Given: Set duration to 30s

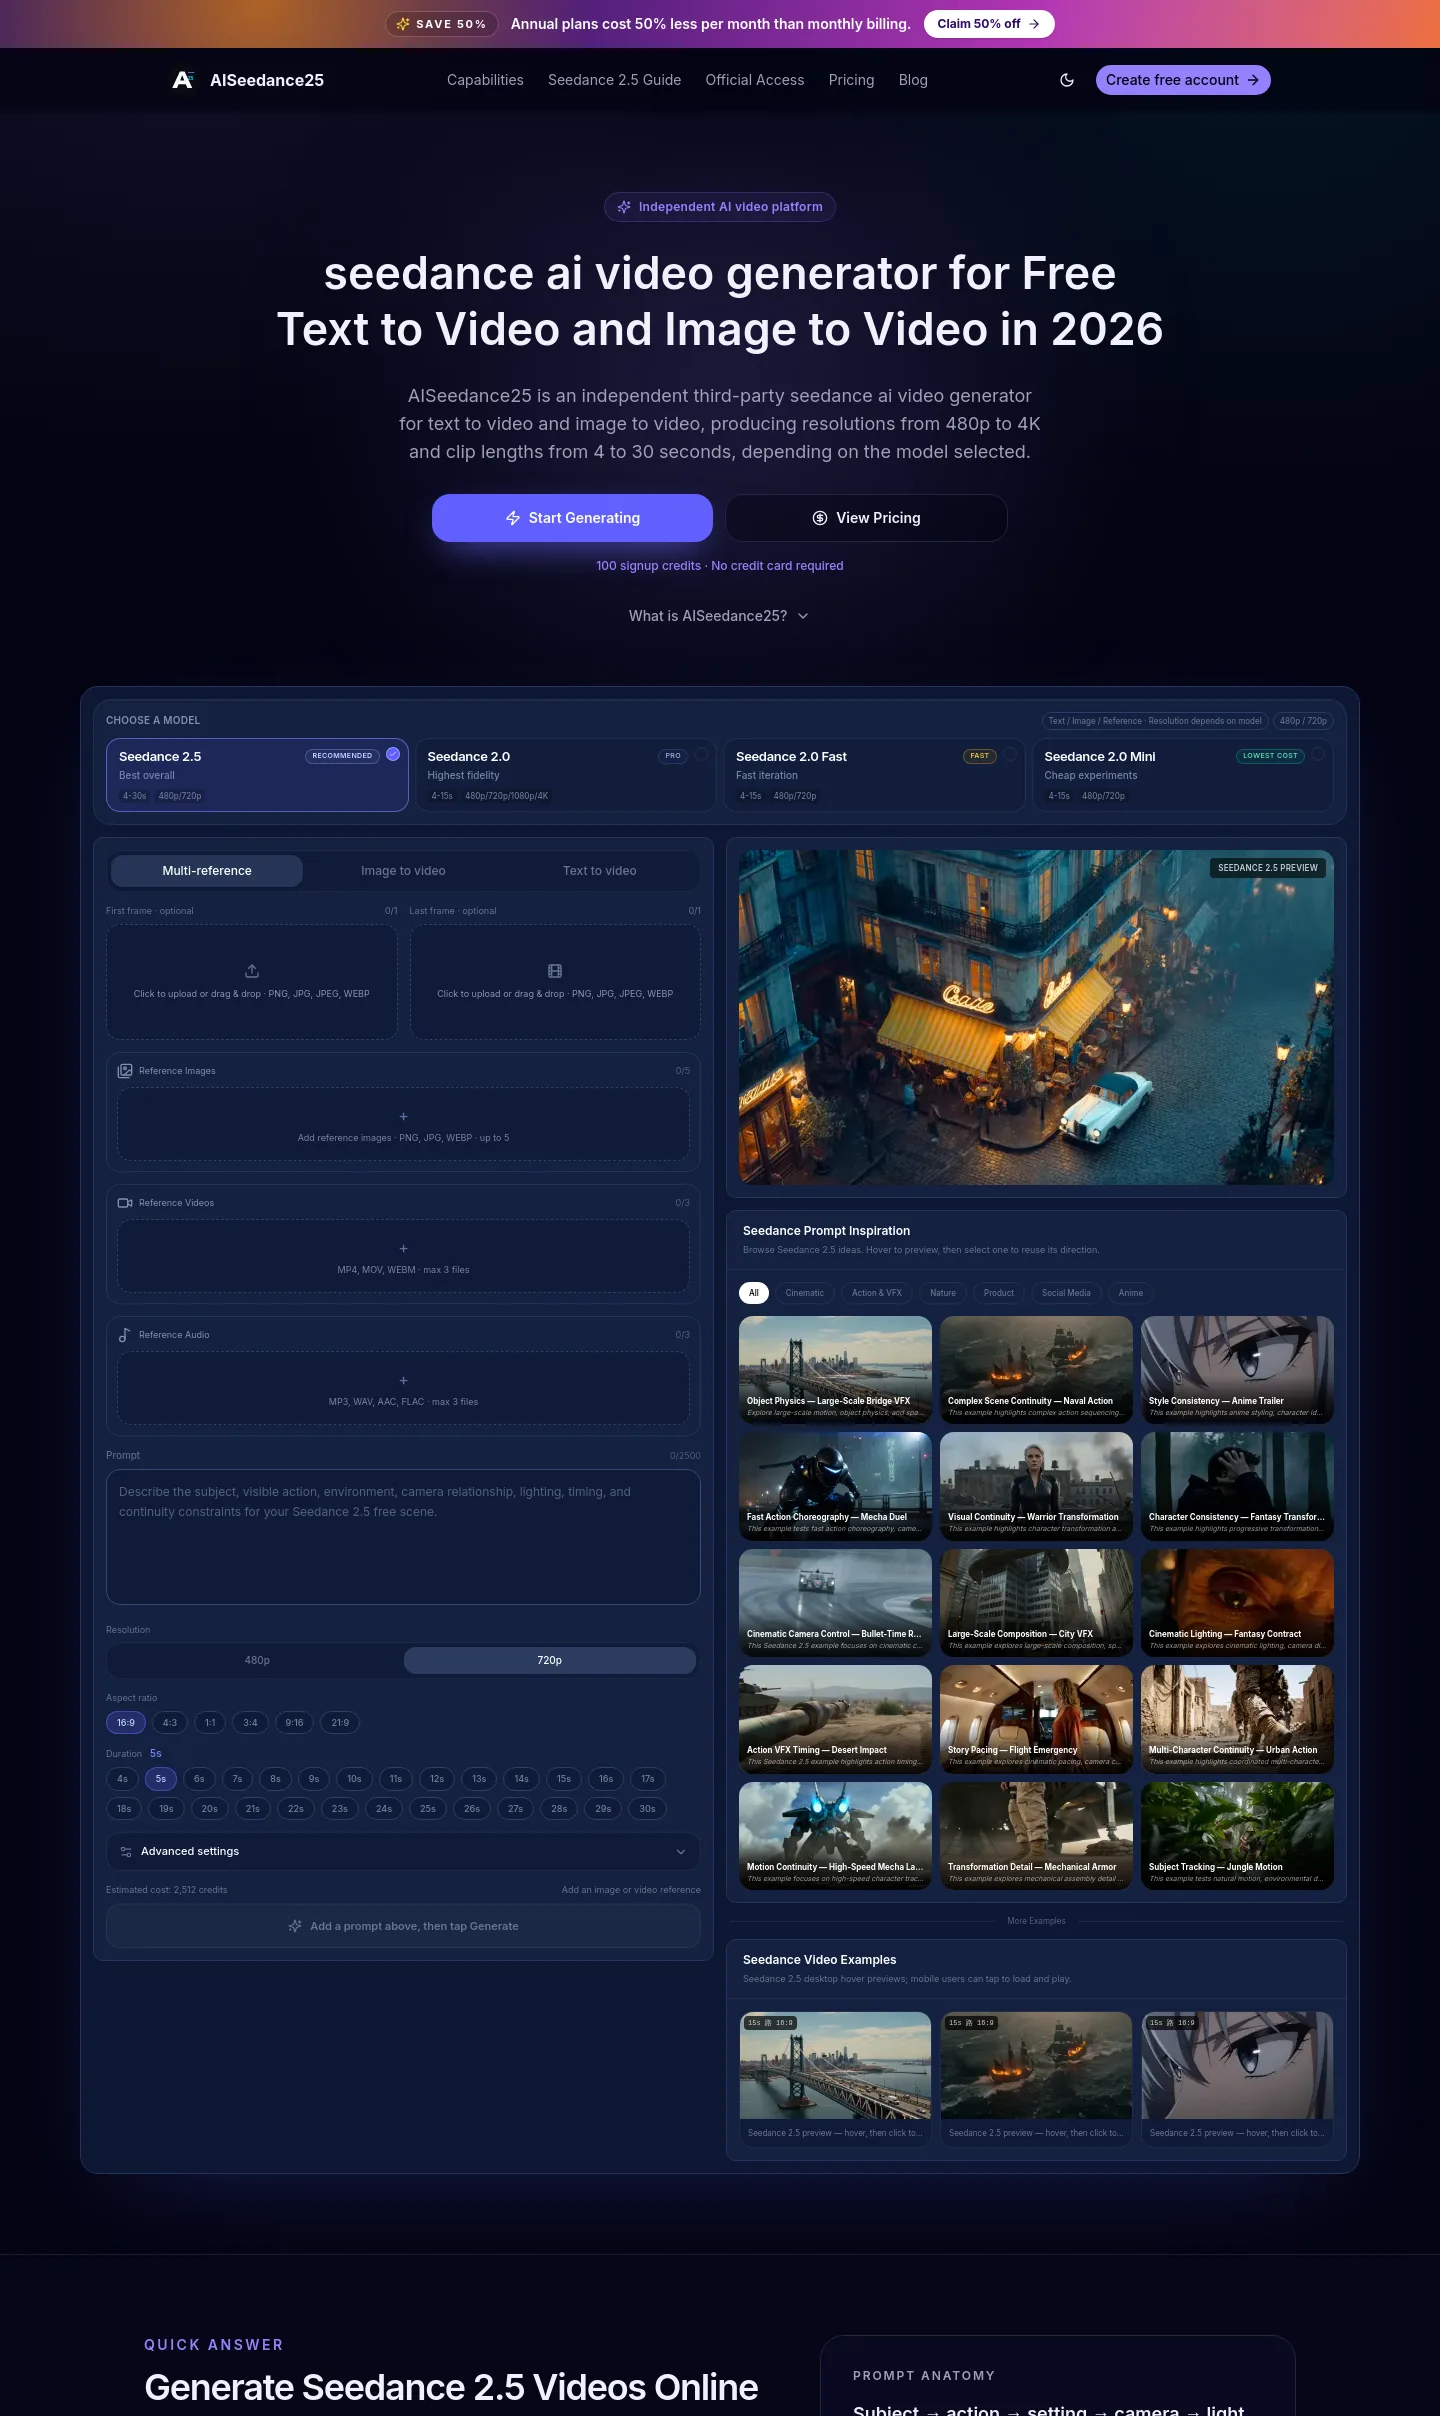Looking at the screenshot, I should tap(648, 1809).
